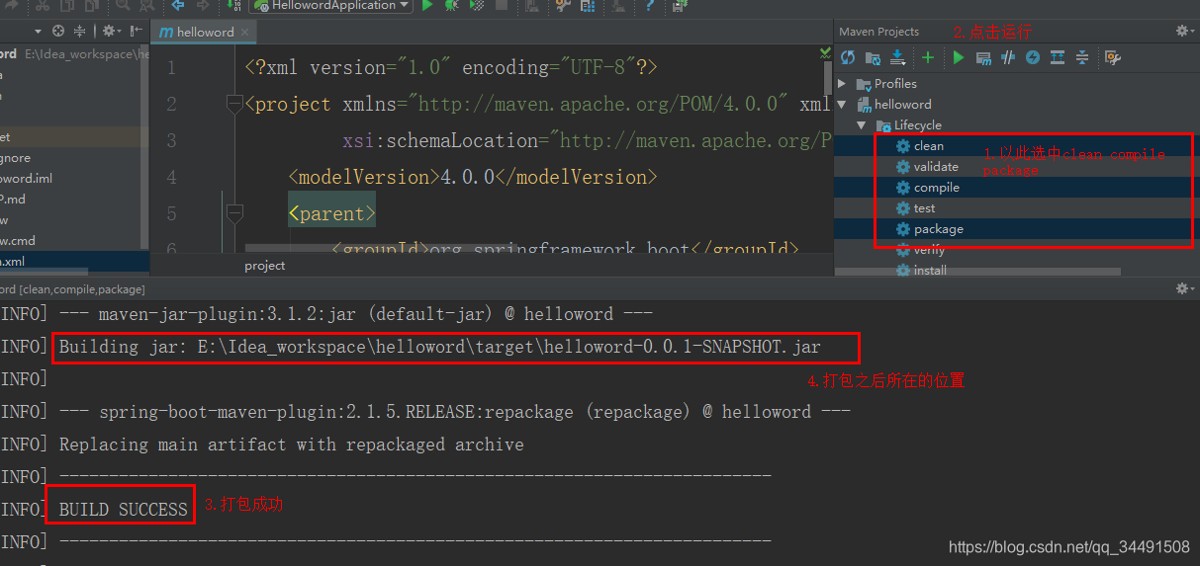
Task: Expand the Profiles node
Action: pyautogui.click(x=842, y=83)
